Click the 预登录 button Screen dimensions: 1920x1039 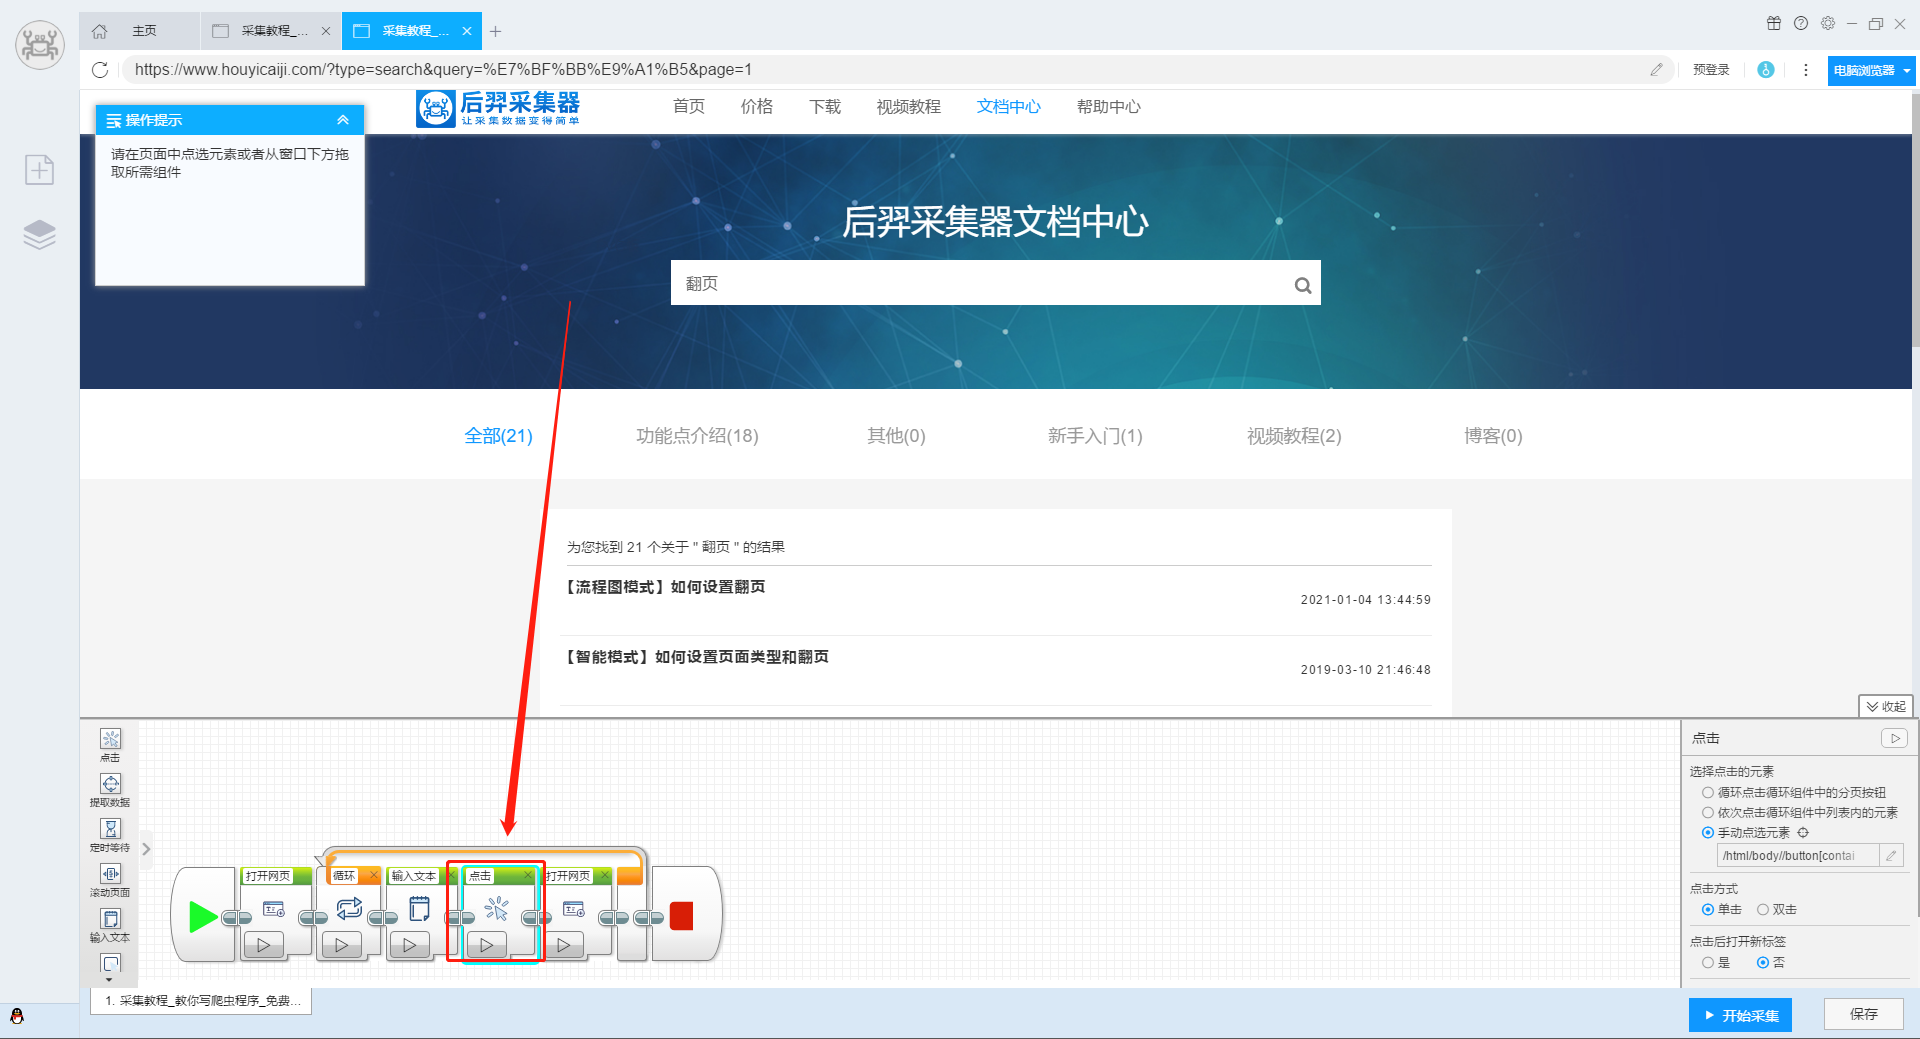tap(1711, 70)
